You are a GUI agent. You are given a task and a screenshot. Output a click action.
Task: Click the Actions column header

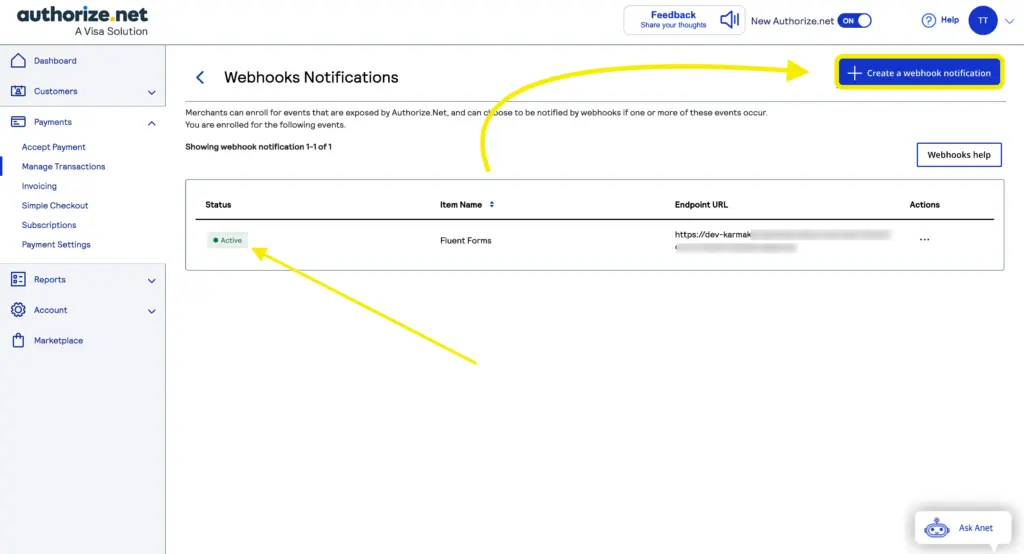[924, 204]
